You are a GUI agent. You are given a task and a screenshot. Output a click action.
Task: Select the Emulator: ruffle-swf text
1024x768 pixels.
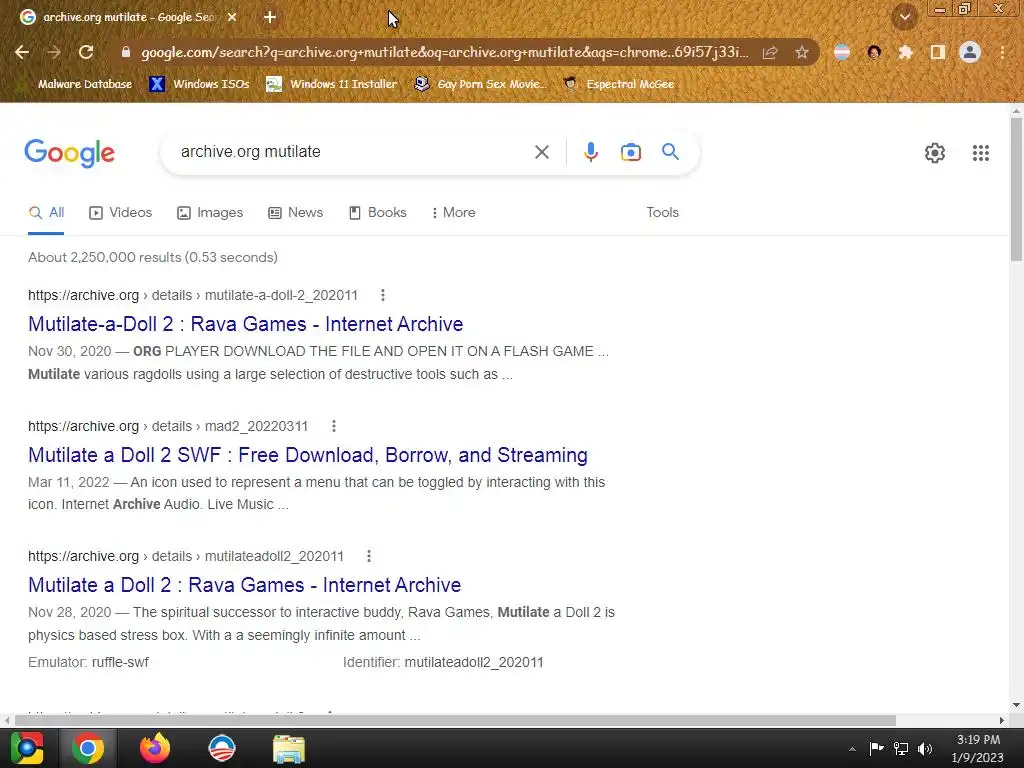tap(88, 662)
